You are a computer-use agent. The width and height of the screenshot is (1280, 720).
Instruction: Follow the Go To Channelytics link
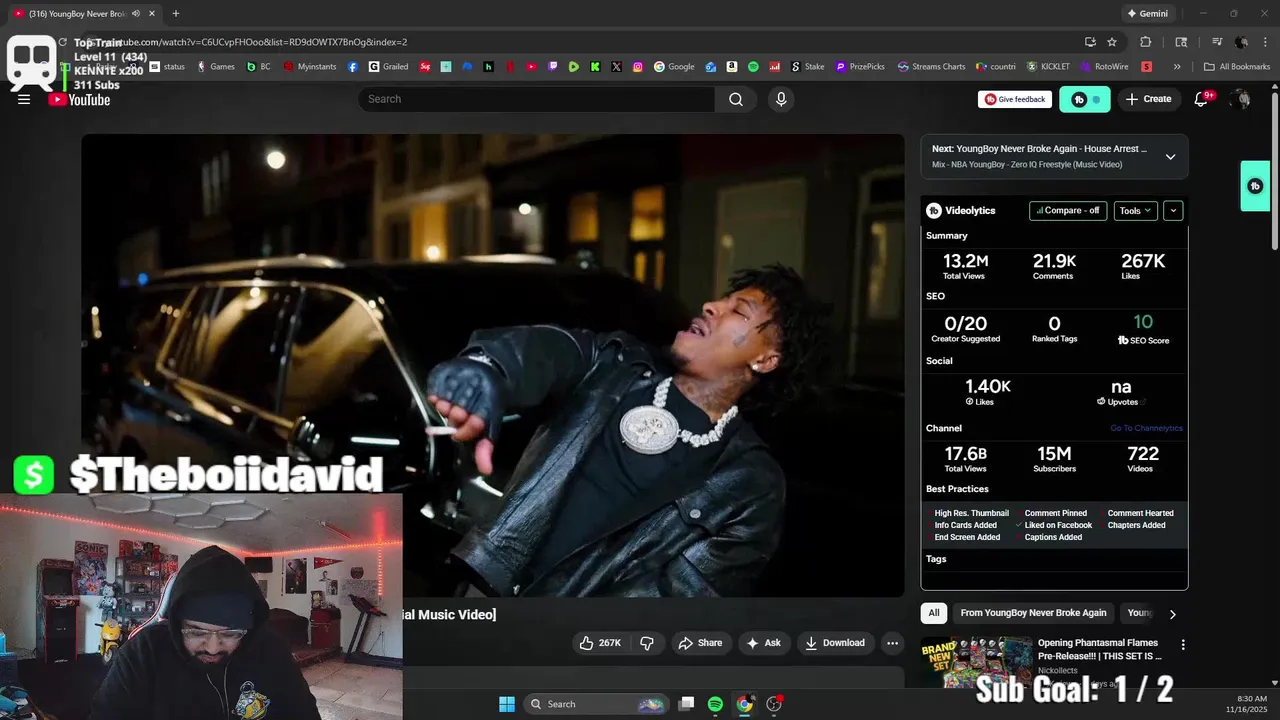tap(1146, 428)
